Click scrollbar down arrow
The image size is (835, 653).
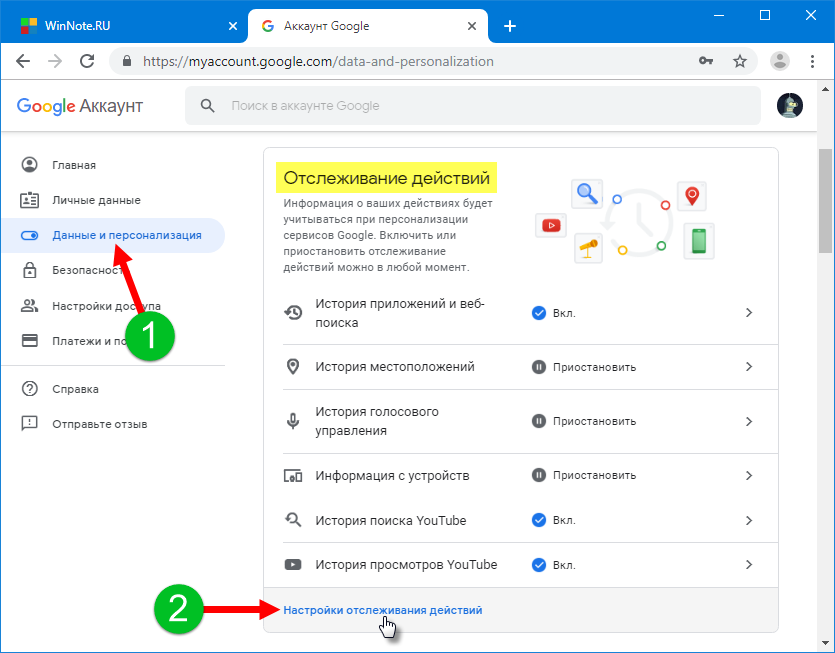click(x=825, y=642)
